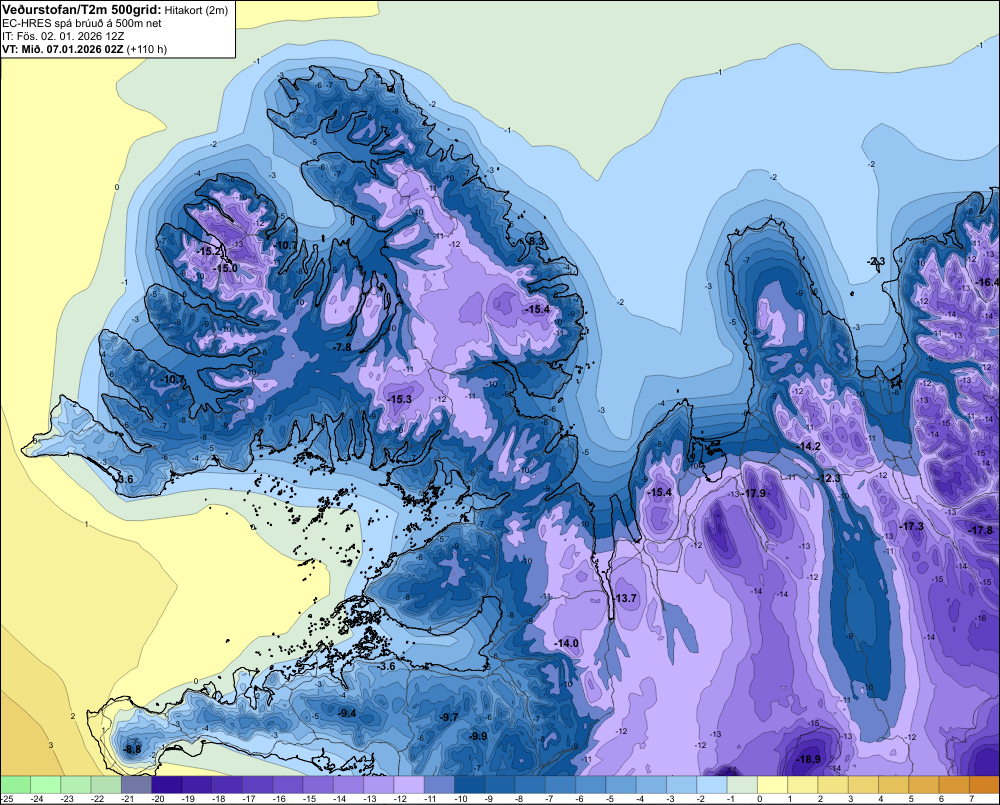This screenshot has height=805, width=1000.
Task: Click the pale yellow legend swatch above 0
Action: coord(772,784)
